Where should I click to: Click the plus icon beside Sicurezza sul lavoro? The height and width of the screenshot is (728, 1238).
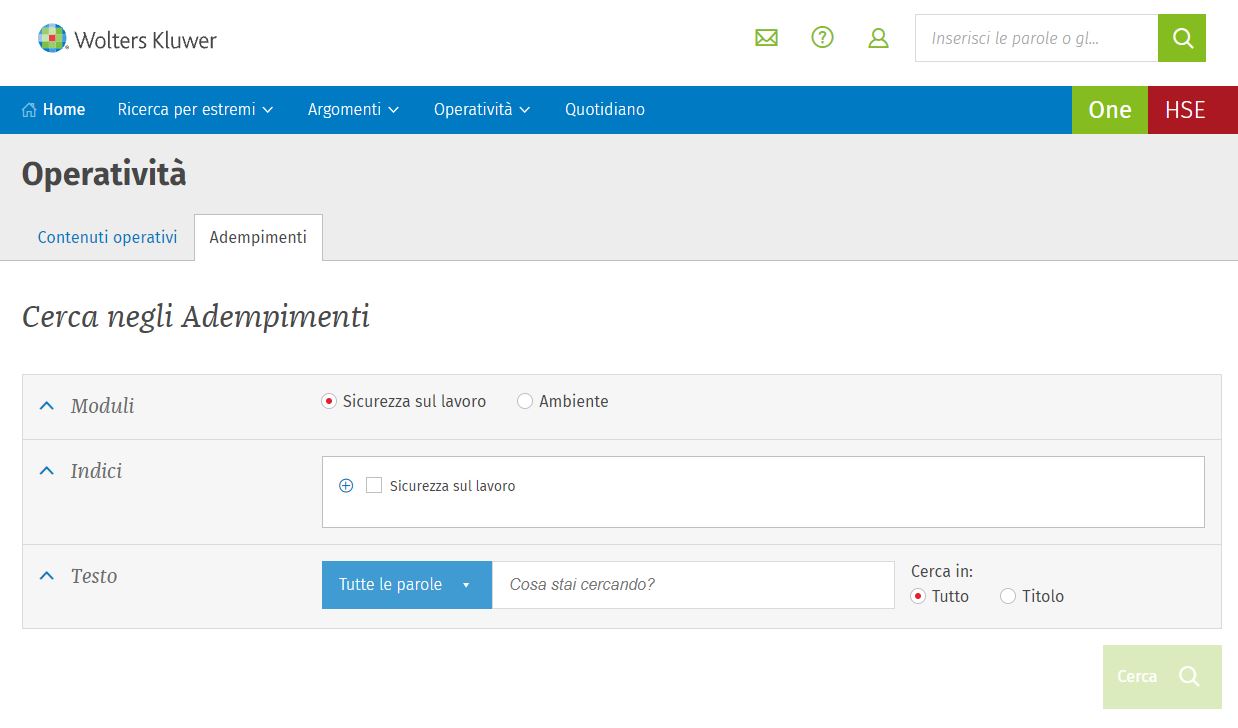[x=346, y=486]
